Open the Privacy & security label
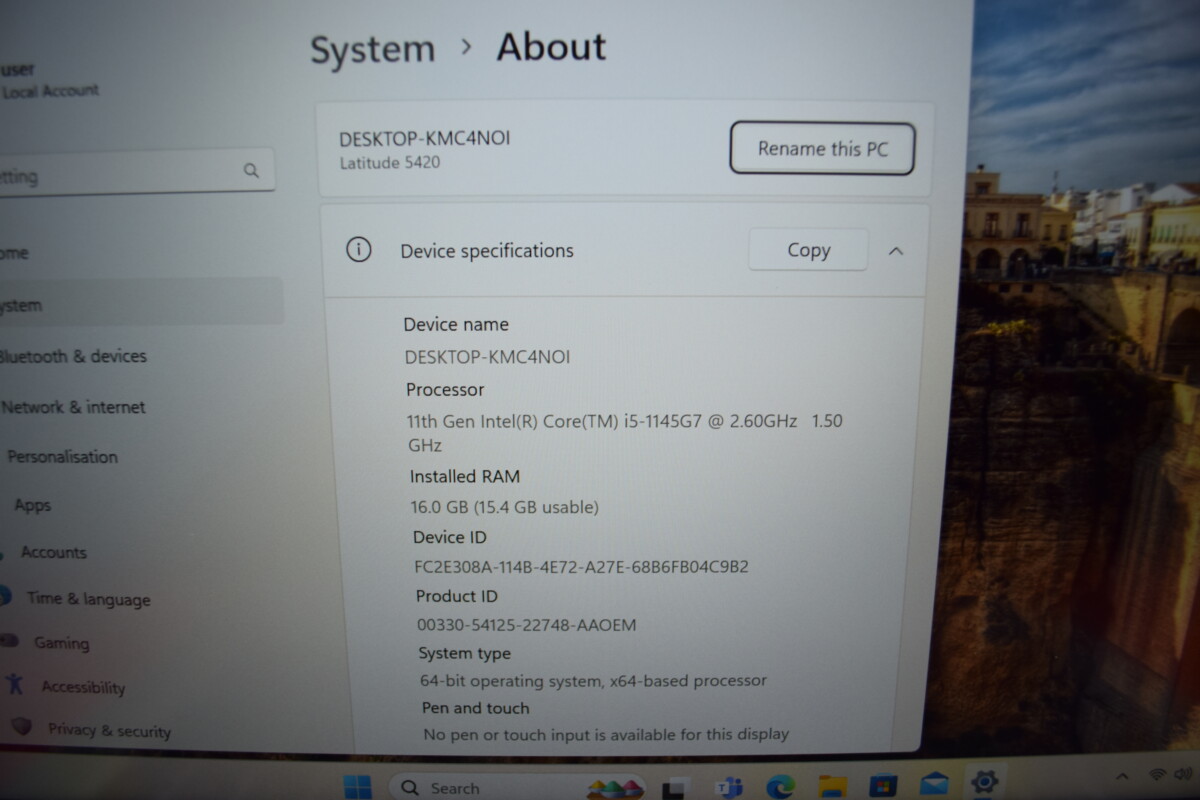Image resolution: width=1200 pixels, height=800 pixels. pos(109,730)
